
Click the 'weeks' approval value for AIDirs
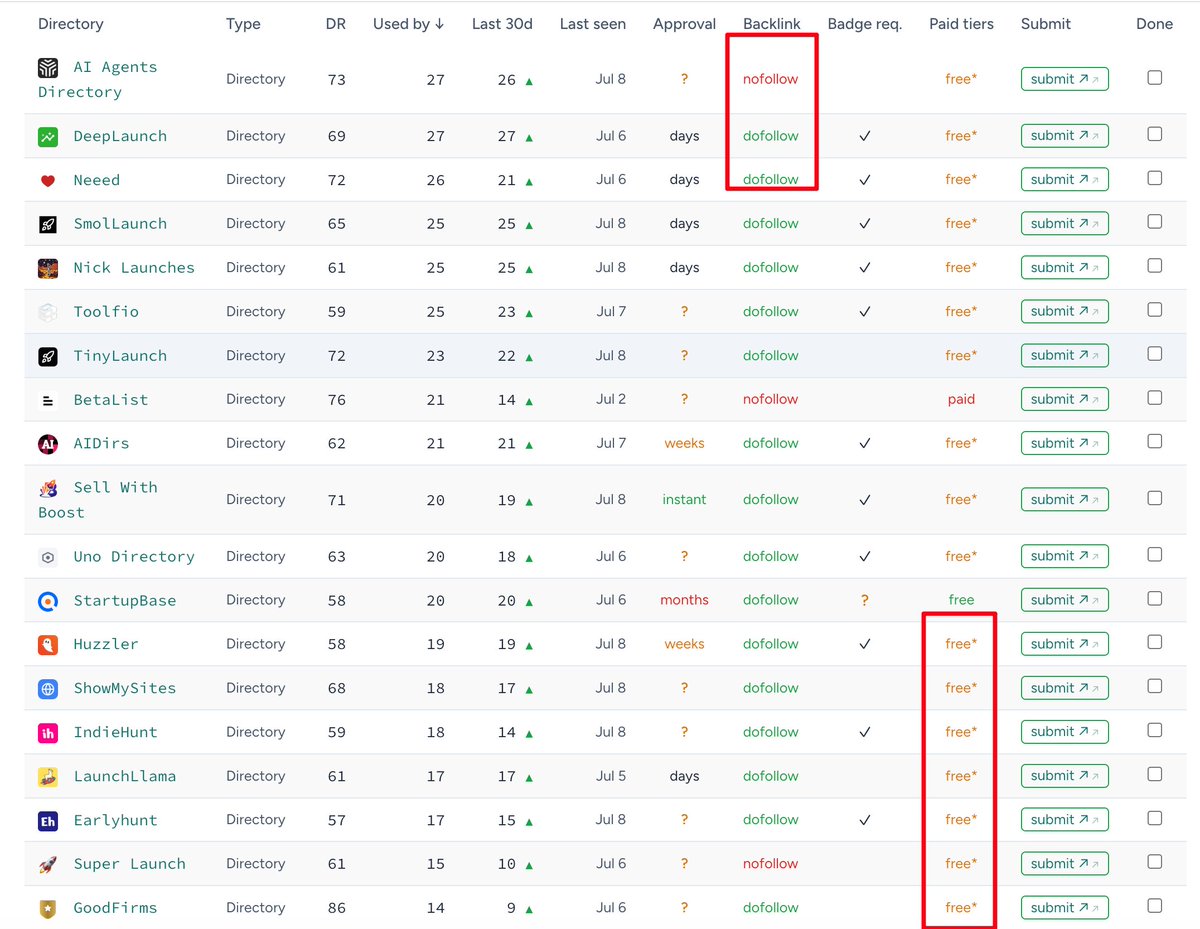click(x=684, y=443)
